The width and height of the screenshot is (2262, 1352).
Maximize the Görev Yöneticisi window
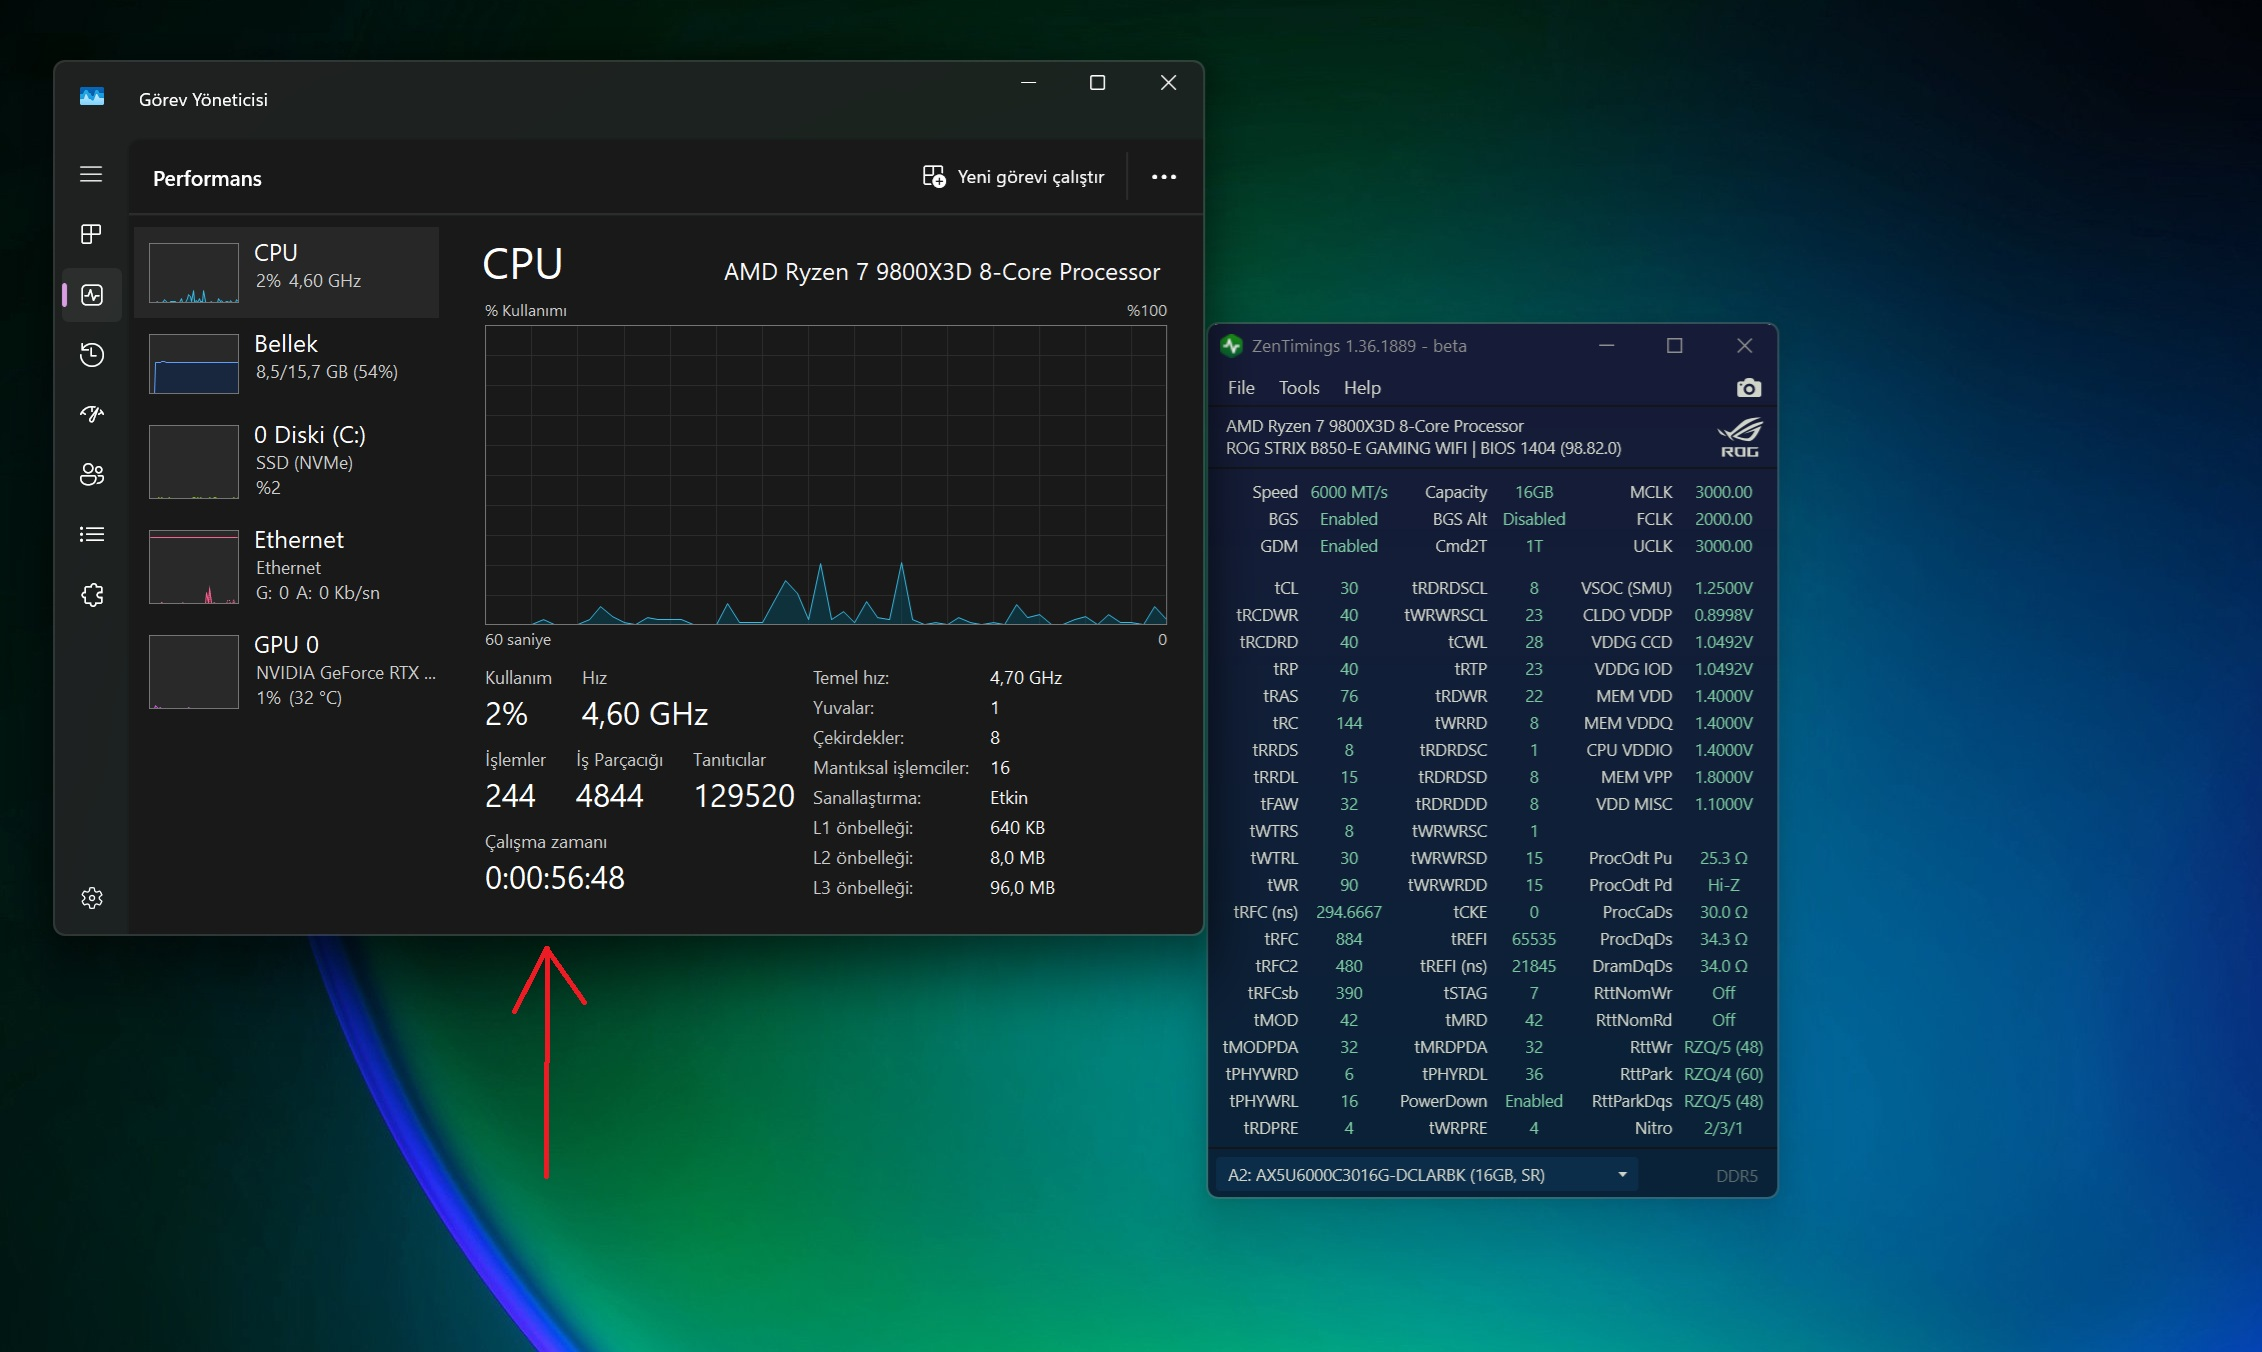[x=1097, y=83]
